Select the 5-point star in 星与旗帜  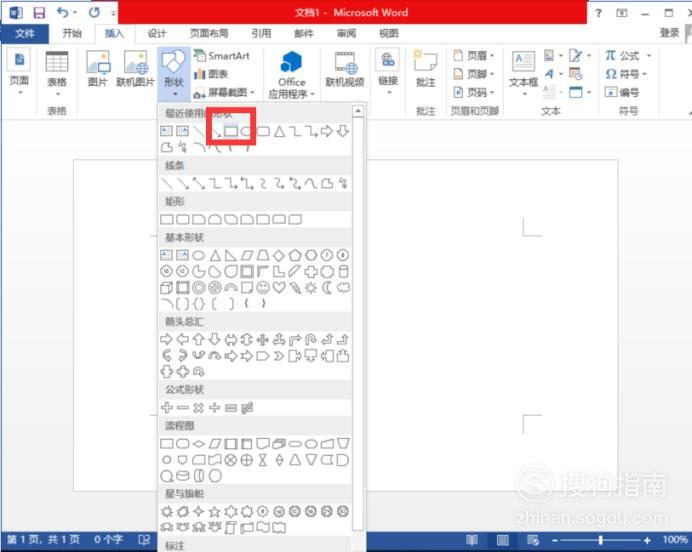(x=214, y=511)
